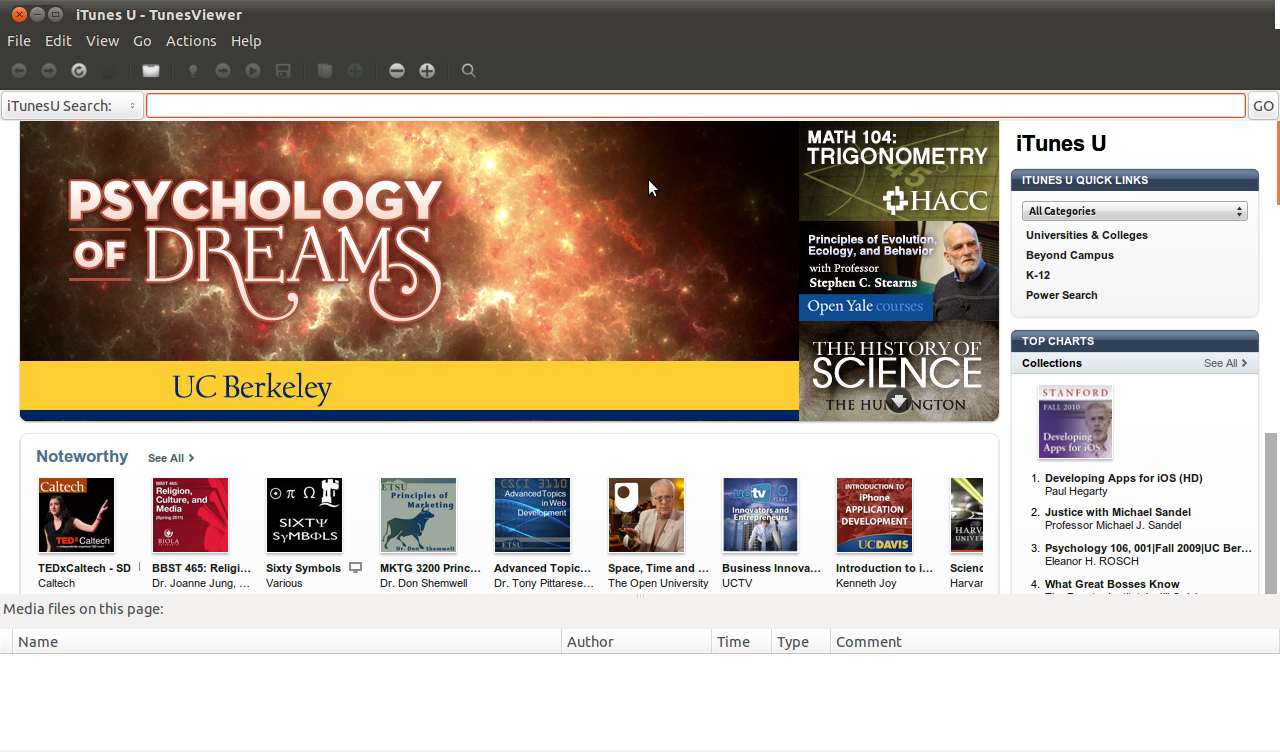
Task: Click the Name column header
Action: (287, 642)
